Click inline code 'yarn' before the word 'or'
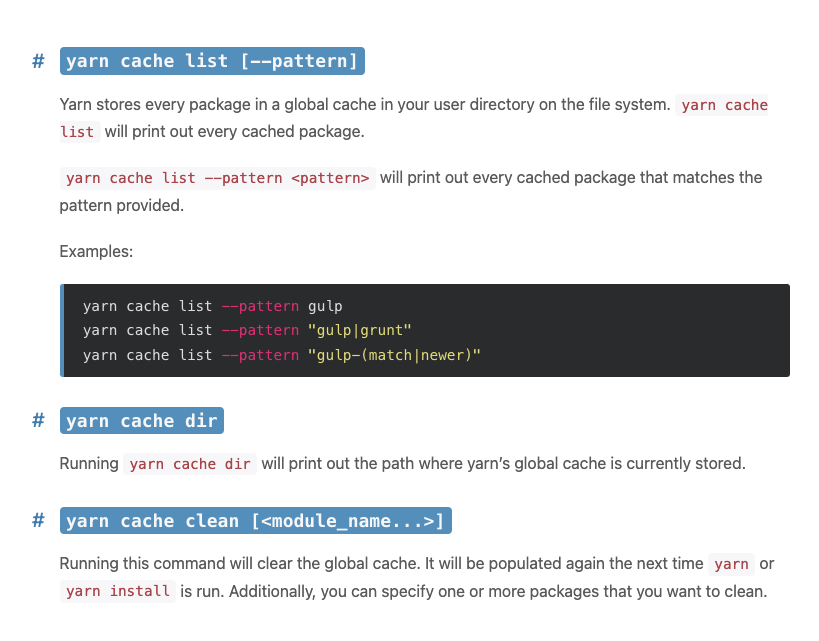This screenshot has height=641, width=819. [731, 564]
